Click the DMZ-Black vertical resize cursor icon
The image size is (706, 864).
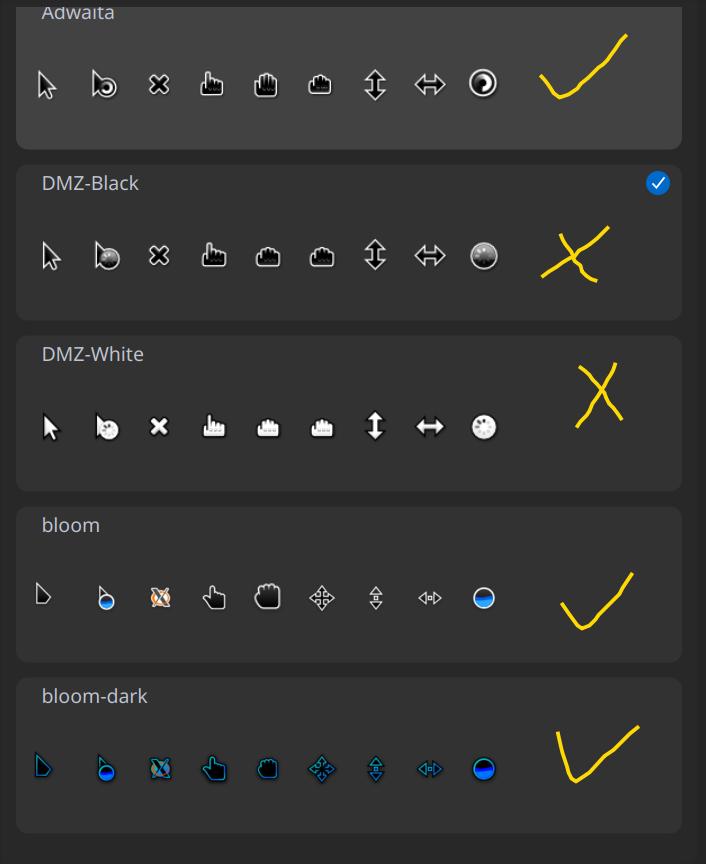click(375, 256)
